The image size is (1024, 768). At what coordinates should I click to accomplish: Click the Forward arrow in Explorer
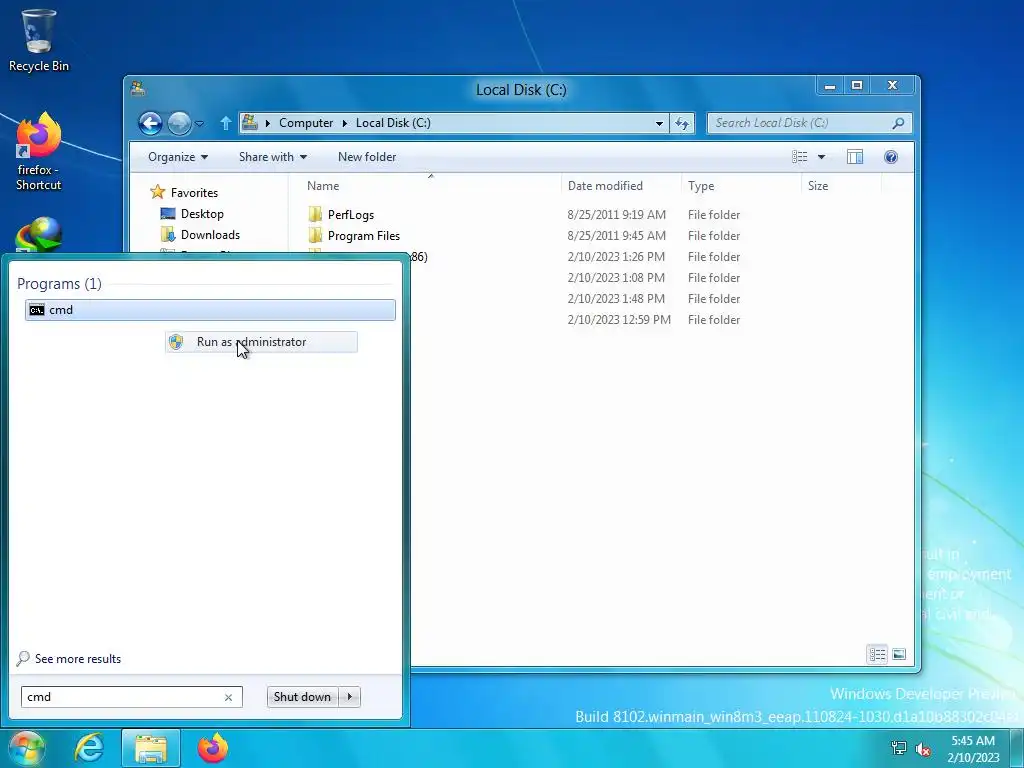pos(179,123)
